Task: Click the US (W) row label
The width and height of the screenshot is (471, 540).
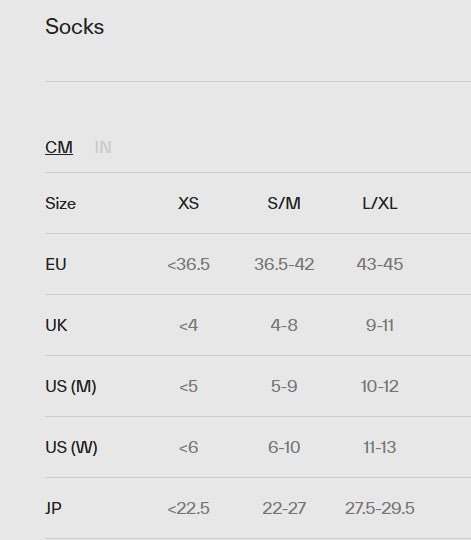Action: (x=71, y=447)
